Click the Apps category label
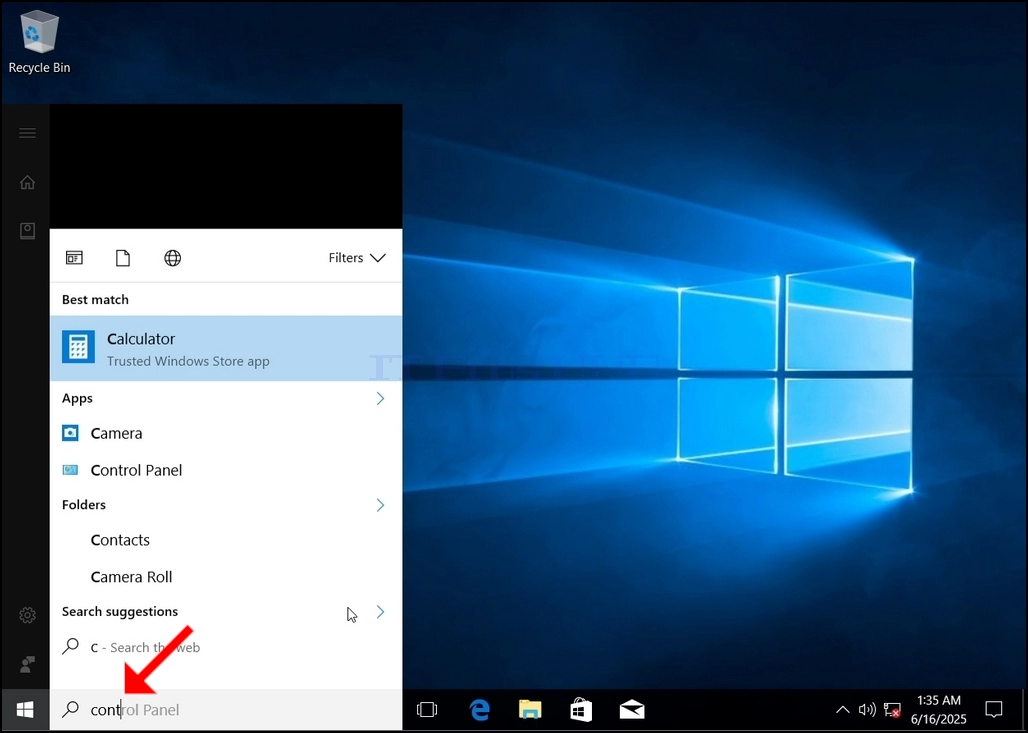 click(77, 398)
